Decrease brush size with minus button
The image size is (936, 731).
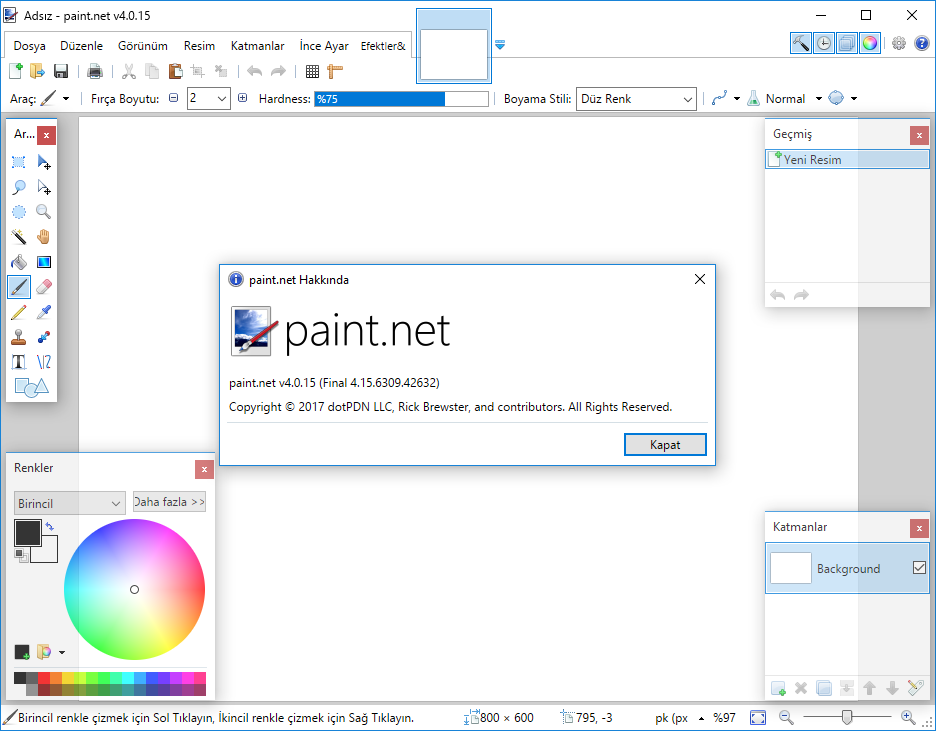[174, 98]
